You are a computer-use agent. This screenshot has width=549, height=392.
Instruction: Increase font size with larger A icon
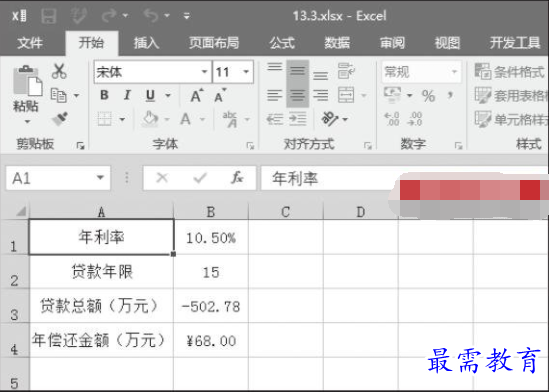pos(197,95)
